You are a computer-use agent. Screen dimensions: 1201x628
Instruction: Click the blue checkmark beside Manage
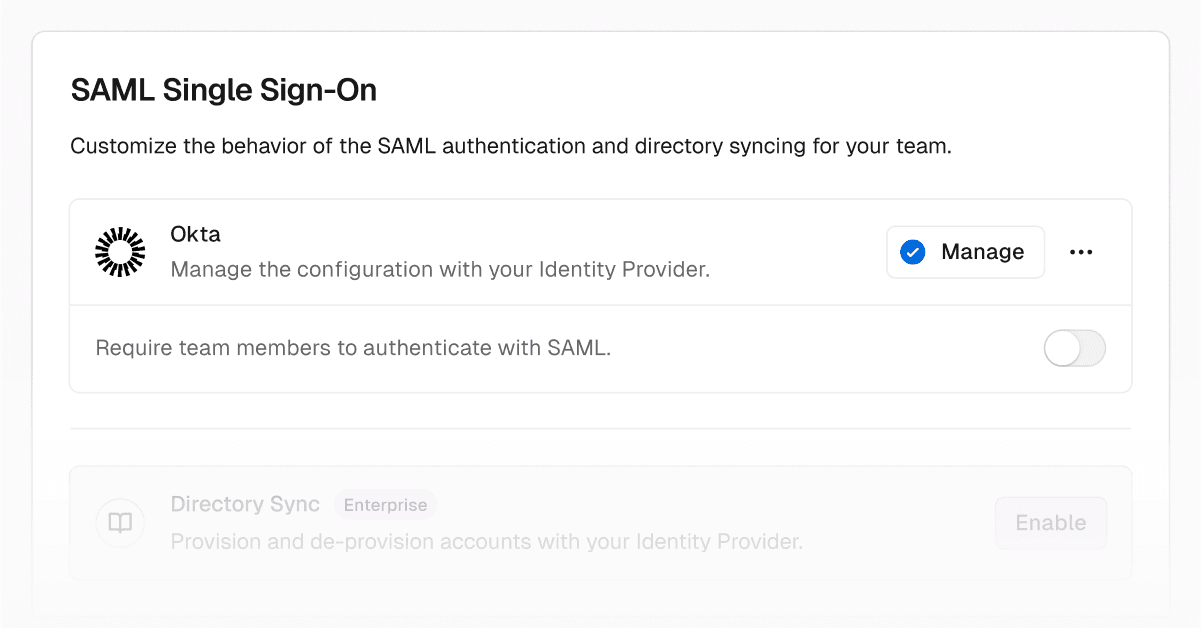[912, 252]
